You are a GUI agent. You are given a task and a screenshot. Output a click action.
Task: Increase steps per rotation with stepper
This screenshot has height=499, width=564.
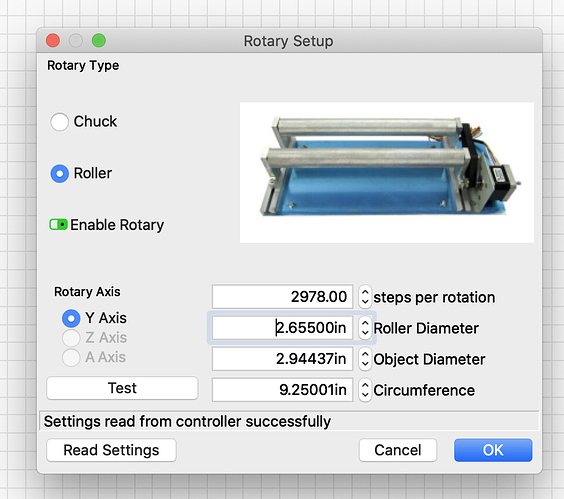pos(365,292)
